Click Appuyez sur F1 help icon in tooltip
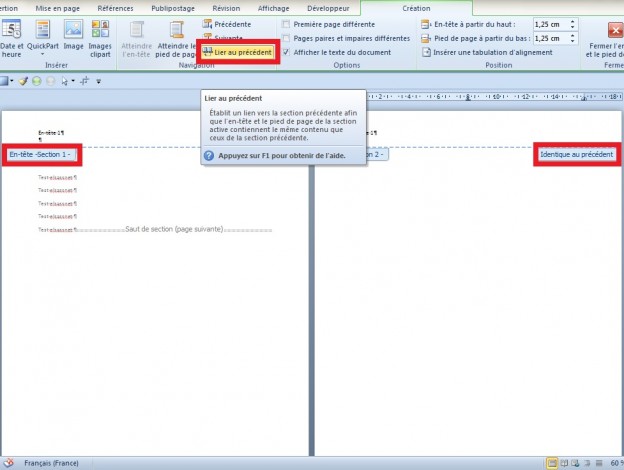The image size is (624, 470). point(209,156)
